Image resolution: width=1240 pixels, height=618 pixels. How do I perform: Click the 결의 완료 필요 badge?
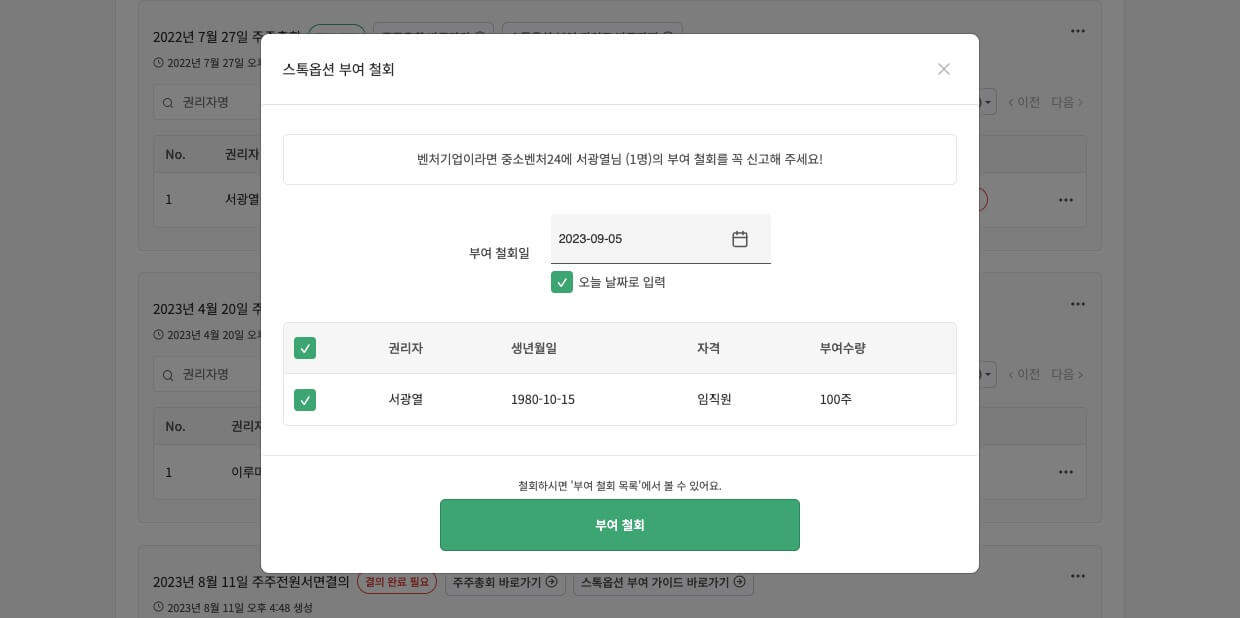pyautogui.click(x=397, y=582)
